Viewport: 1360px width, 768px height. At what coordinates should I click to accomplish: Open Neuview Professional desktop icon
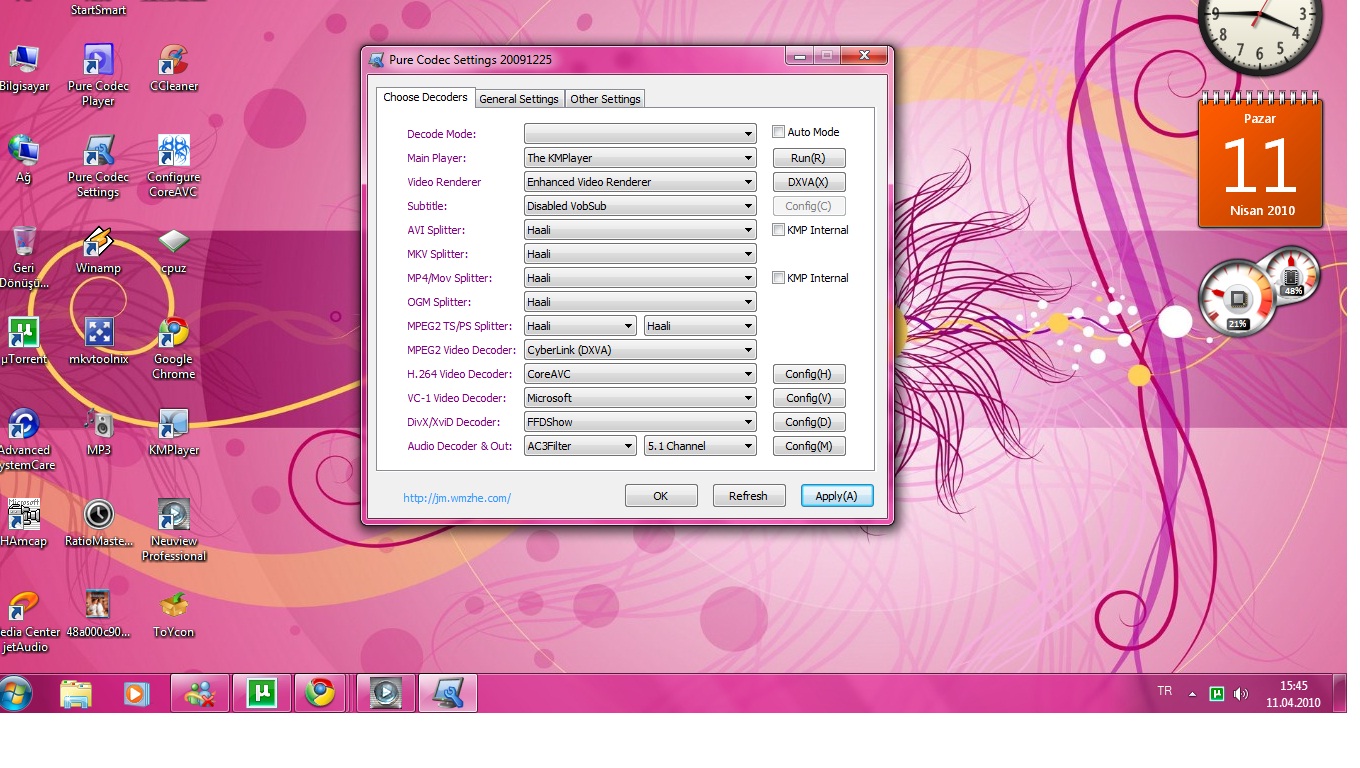click(x=174, y=530)
